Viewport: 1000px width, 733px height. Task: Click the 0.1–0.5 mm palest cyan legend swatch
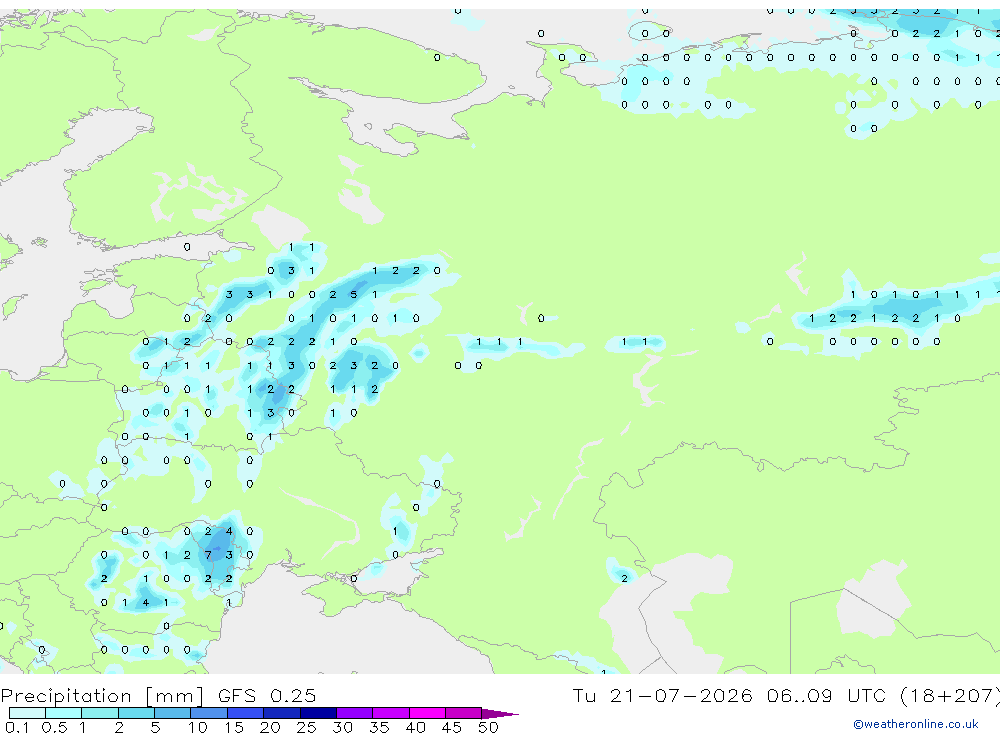coord(27,713)
